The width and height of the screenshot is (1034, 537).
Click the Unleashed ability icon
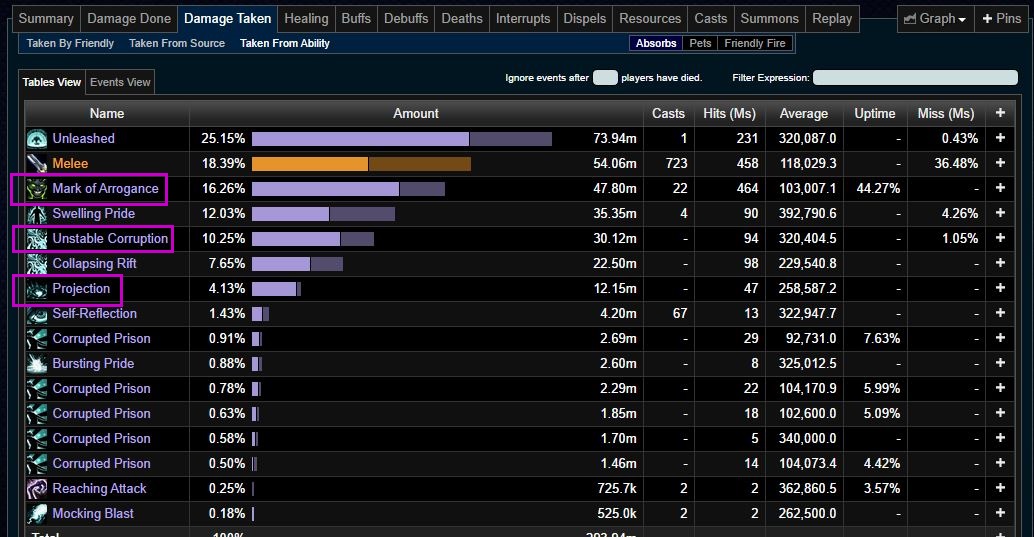(x=37, y=139)
